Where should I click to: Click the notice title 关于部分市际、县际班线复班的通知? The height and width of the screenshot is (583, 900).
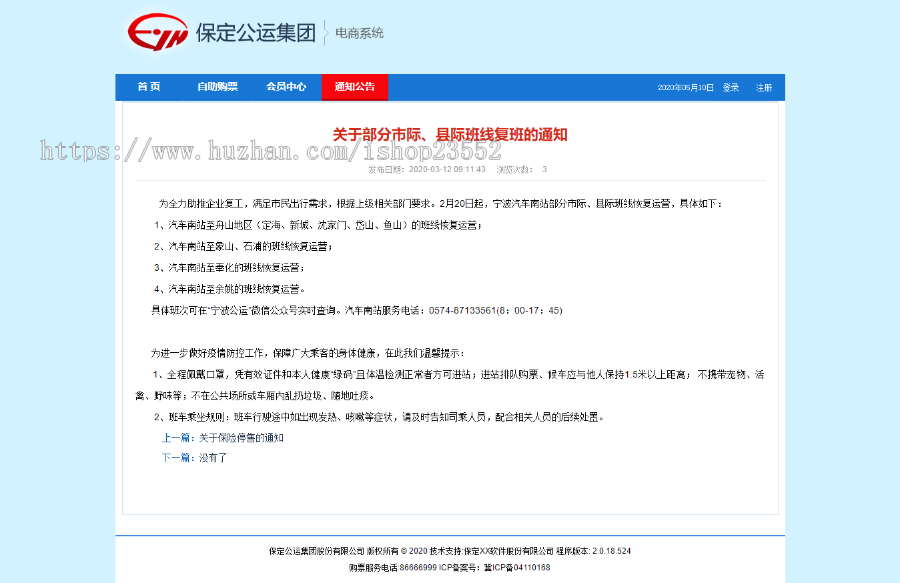[450, 135]
